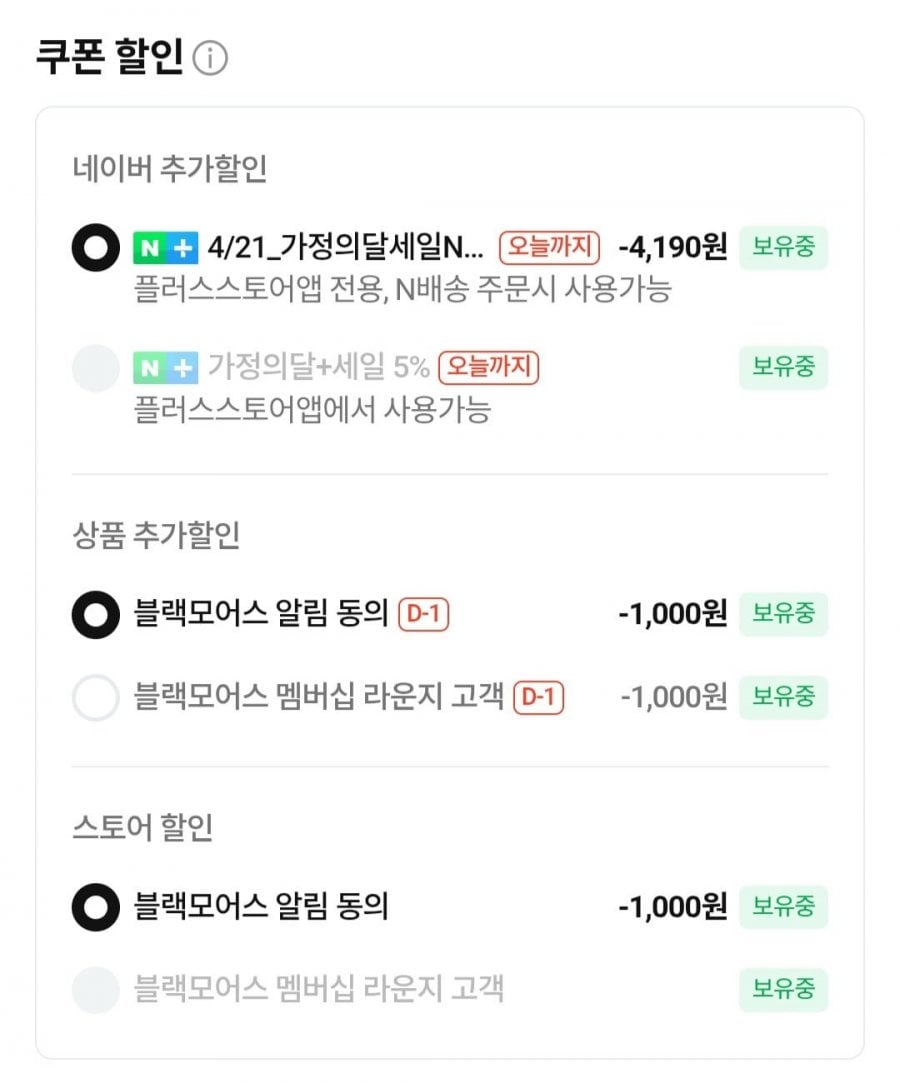Click the D-1 tag beside 멤버십 라운지 고객
Image resolution: width=900 pixels, height=1083 pixels.
click(x=539, y=697)
